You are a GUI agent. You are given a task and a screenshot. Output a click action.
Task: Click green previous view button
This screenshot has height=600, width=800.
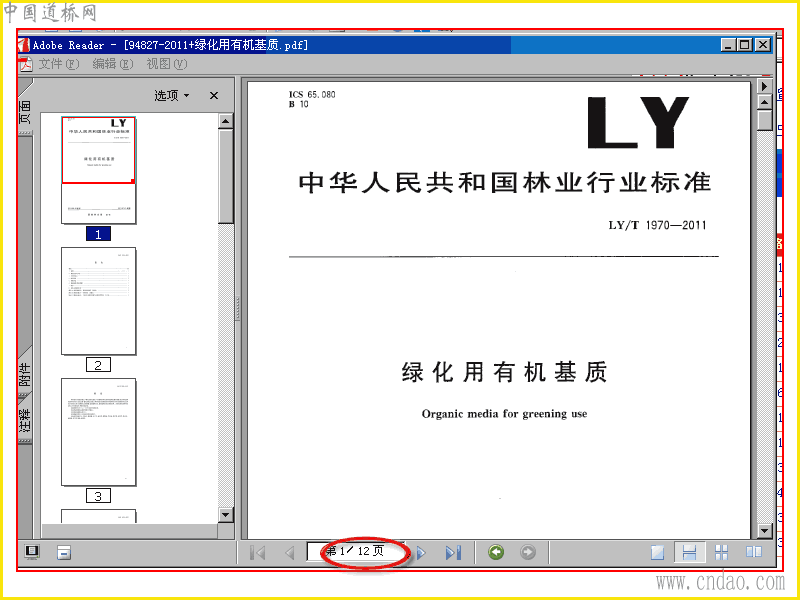click(496, 552)
